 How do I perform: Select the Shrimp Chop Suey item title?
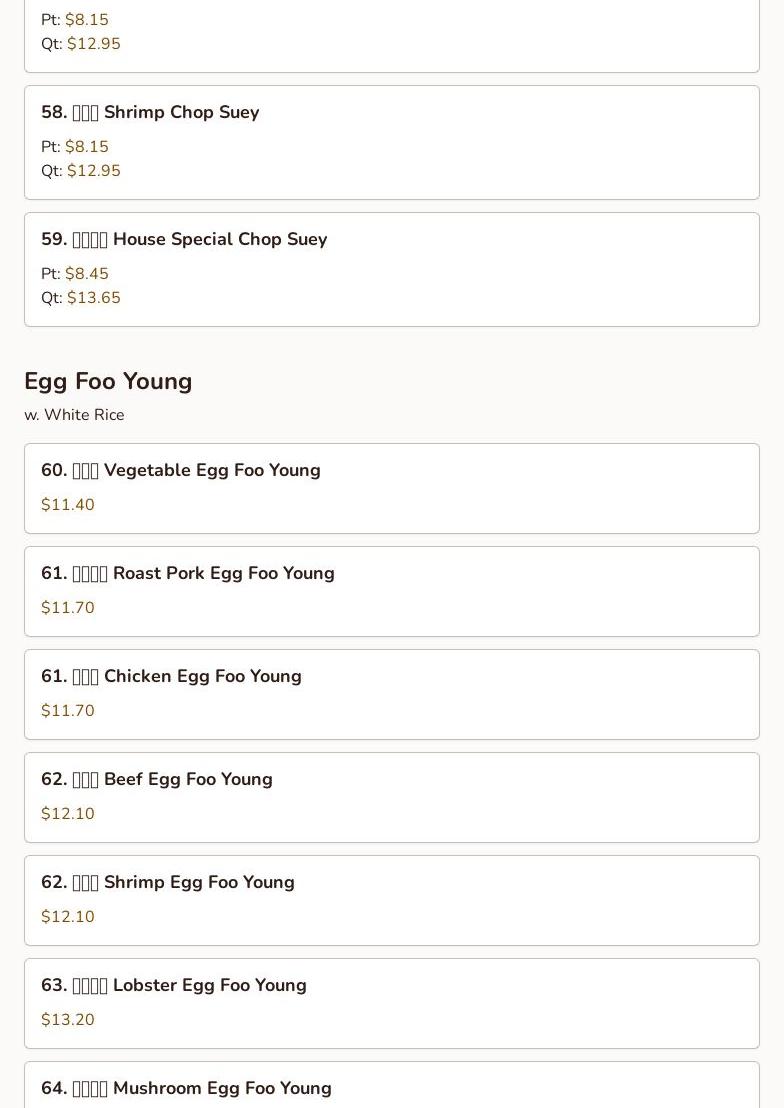click(150, 112)
